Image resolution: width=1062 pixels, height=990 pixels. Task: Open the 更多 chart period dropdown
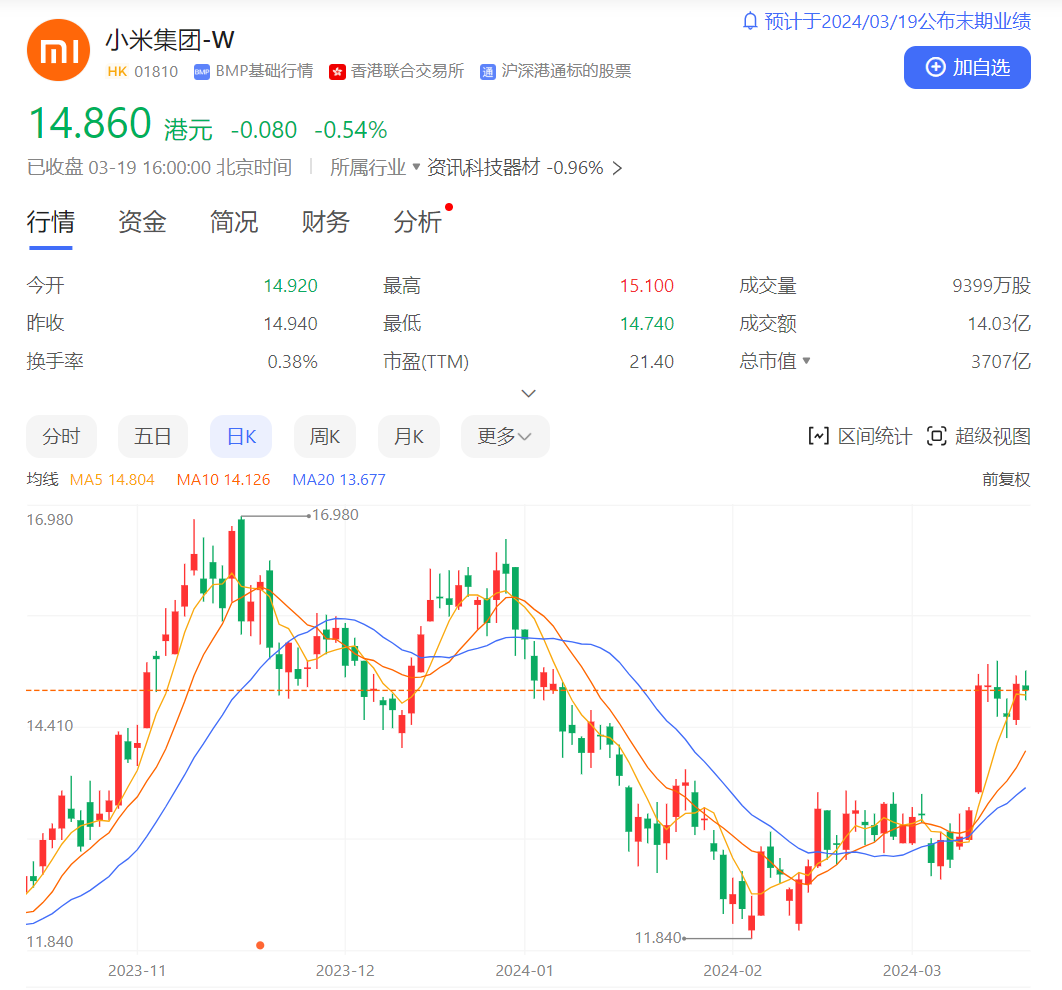505,437
